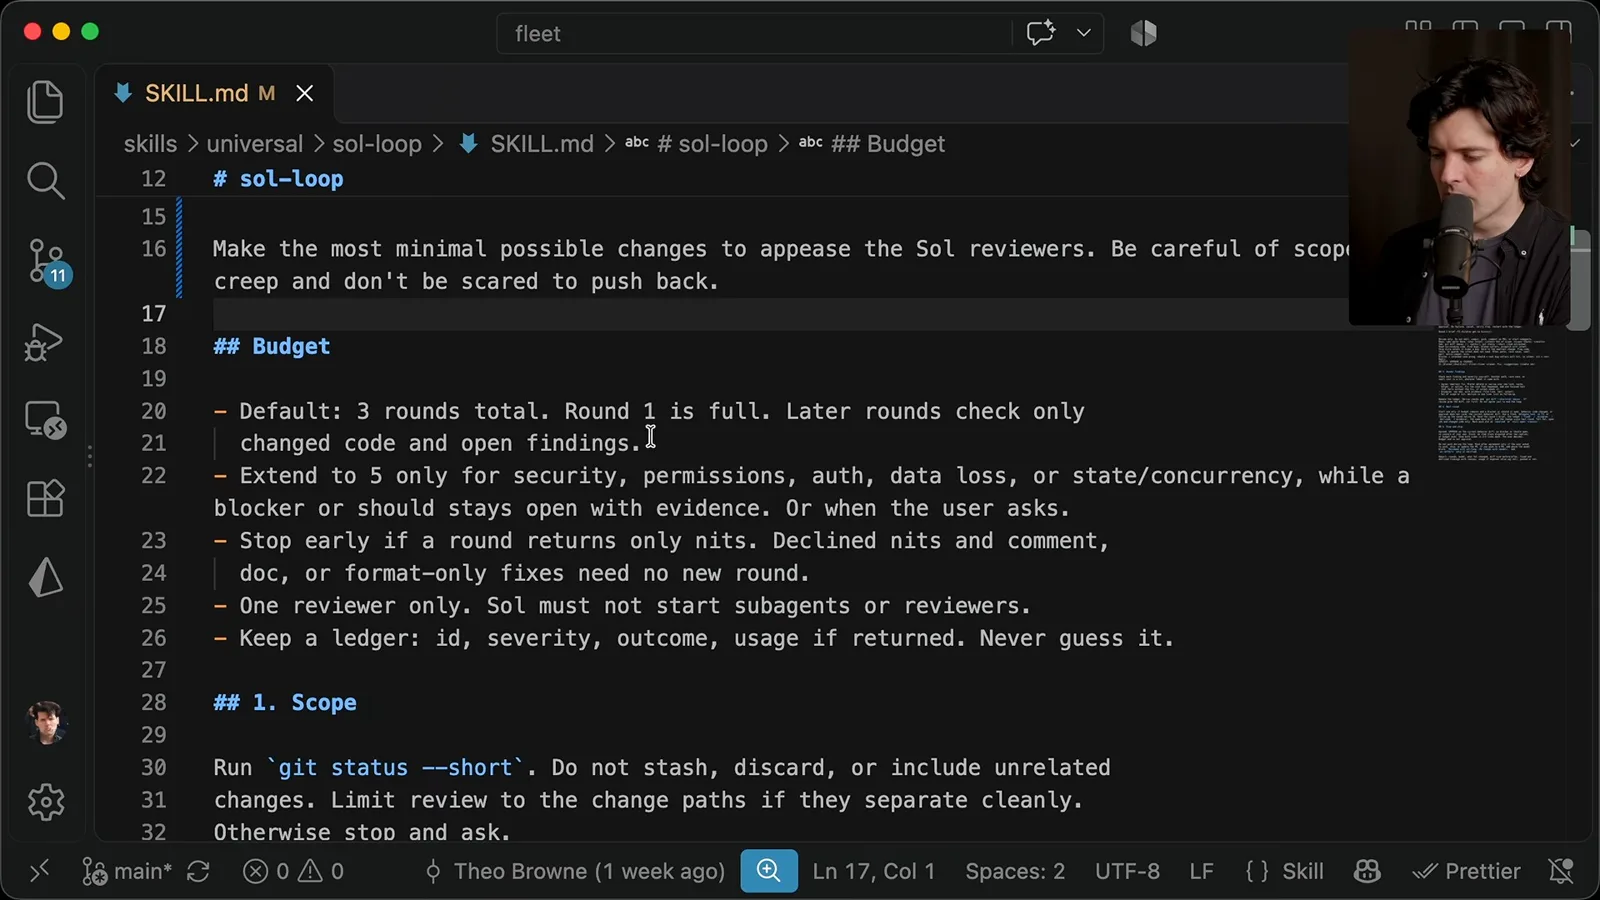
Task: Click the SKILL.md file breadcrumb
Action: point(528,144)
